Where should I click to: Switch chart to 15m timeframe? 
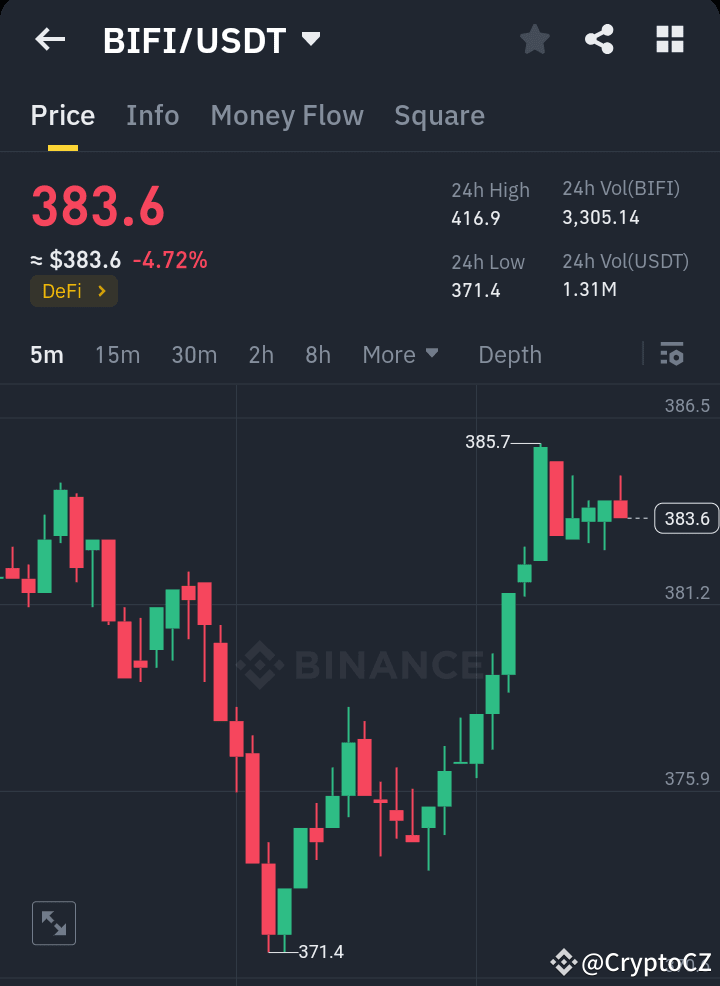pyautogui.click(x=117, y=354)
